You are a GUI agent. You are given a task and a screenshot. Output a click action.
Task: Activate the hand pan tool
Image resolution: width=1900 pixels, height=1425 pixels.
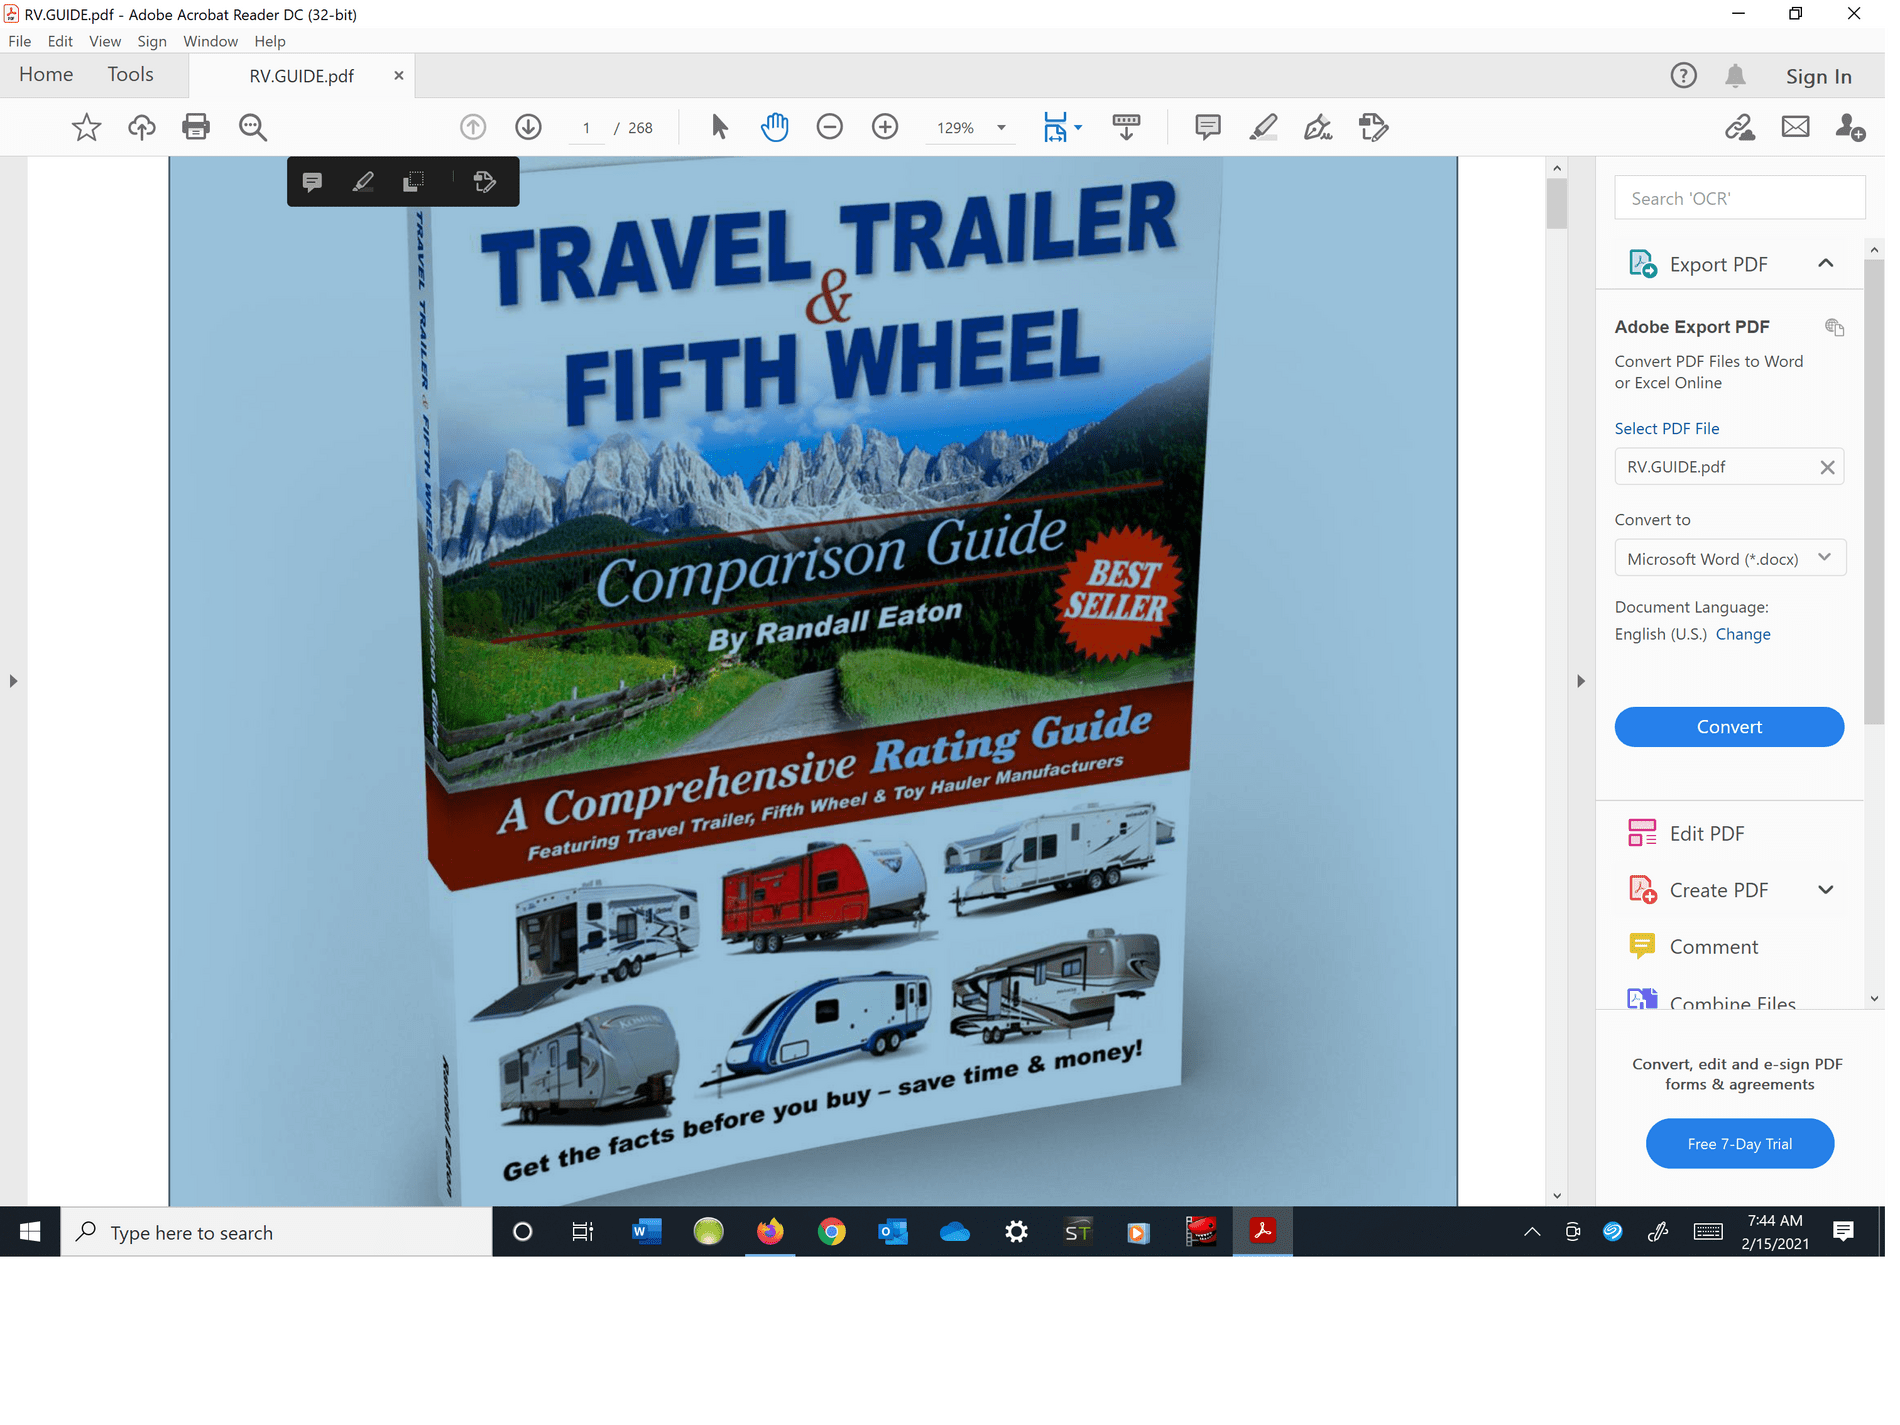tap(775, 127)
